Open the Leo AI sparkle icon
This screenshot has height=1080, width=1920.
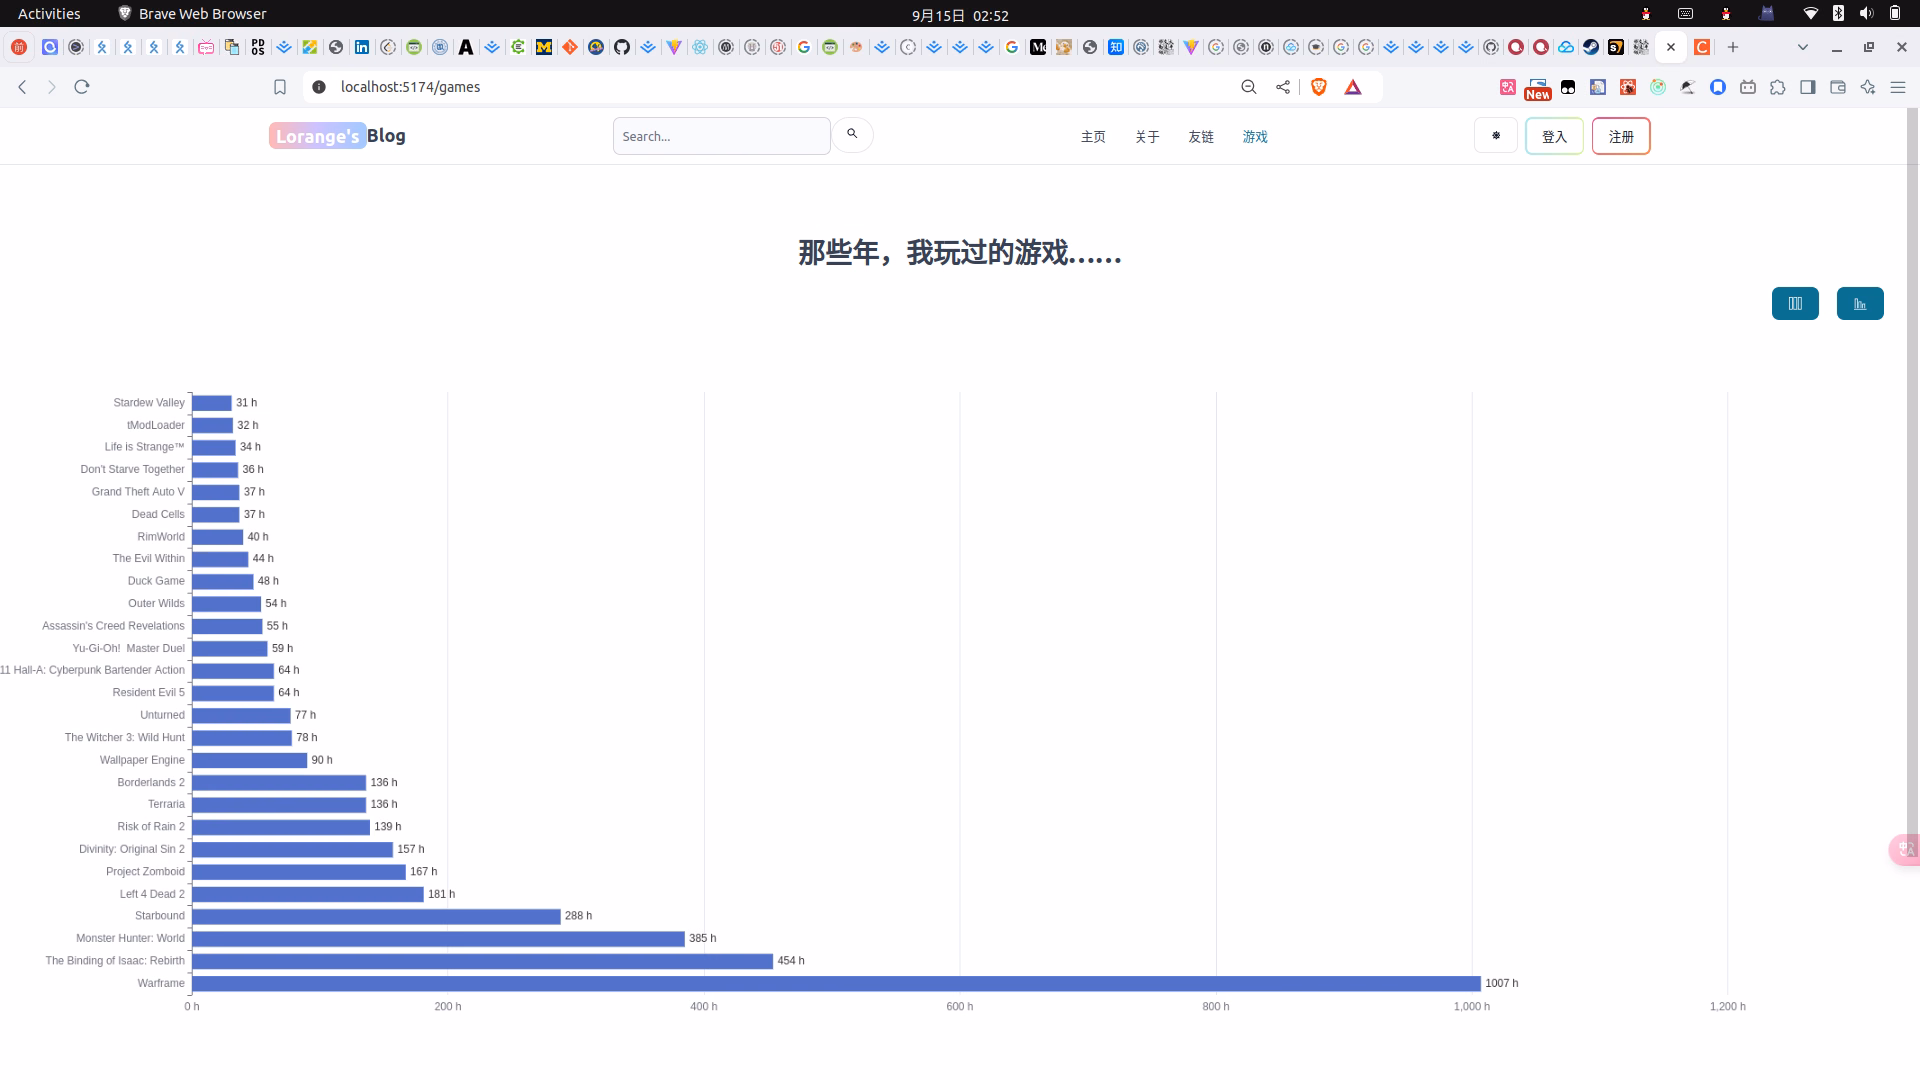(1868, 87)
